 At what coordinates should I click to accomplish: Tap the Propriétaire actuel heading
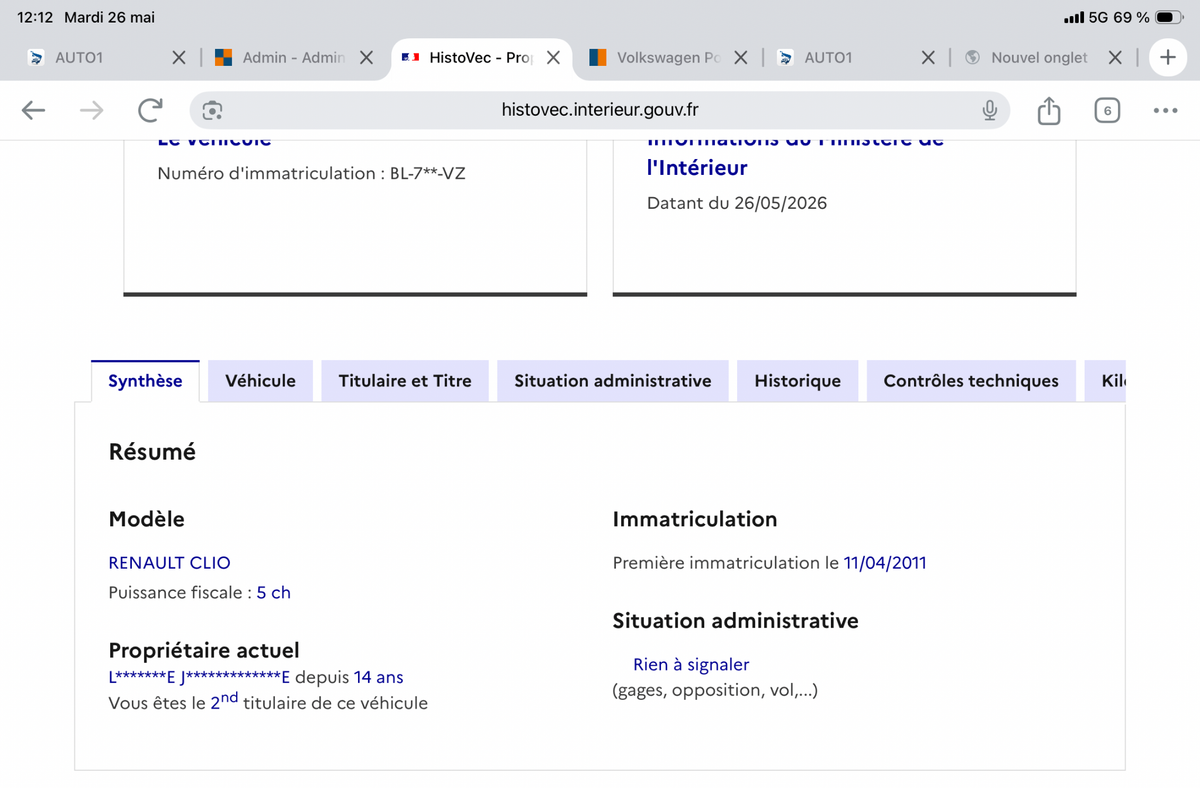[204, 651]
